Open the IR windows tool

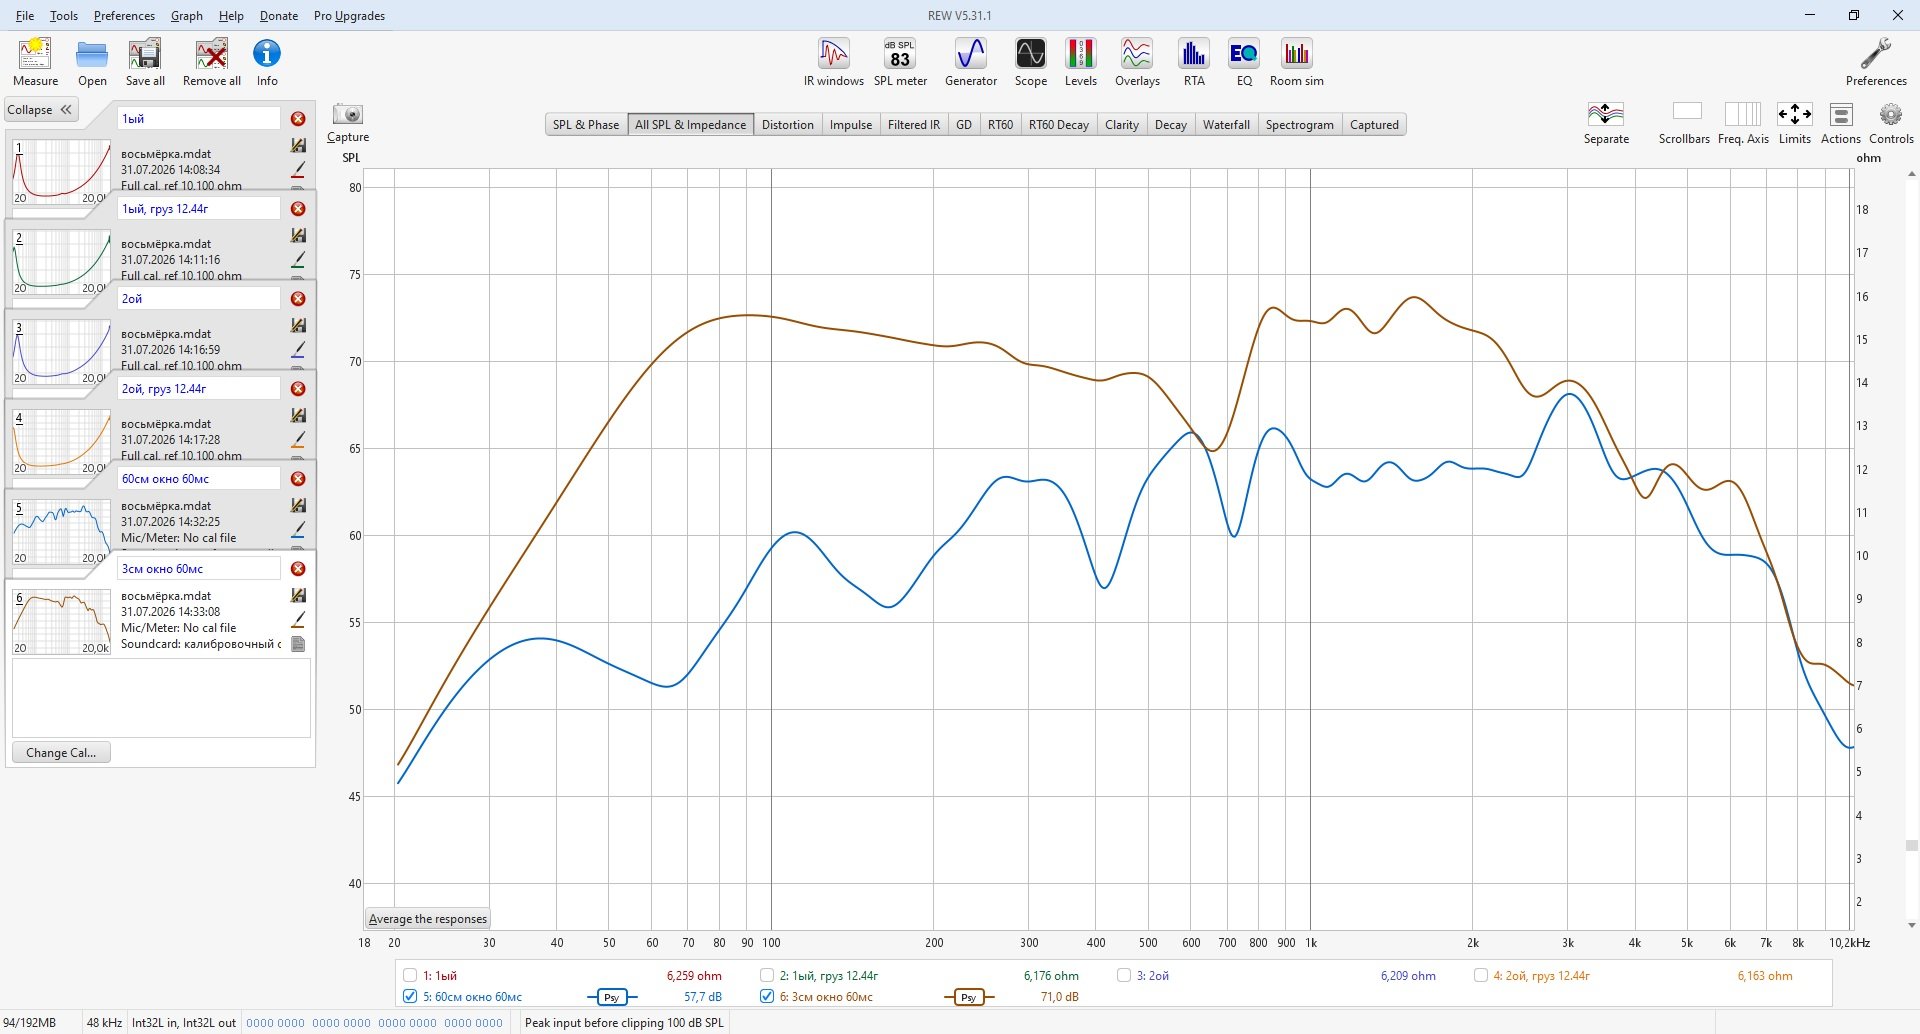(833, 63)
